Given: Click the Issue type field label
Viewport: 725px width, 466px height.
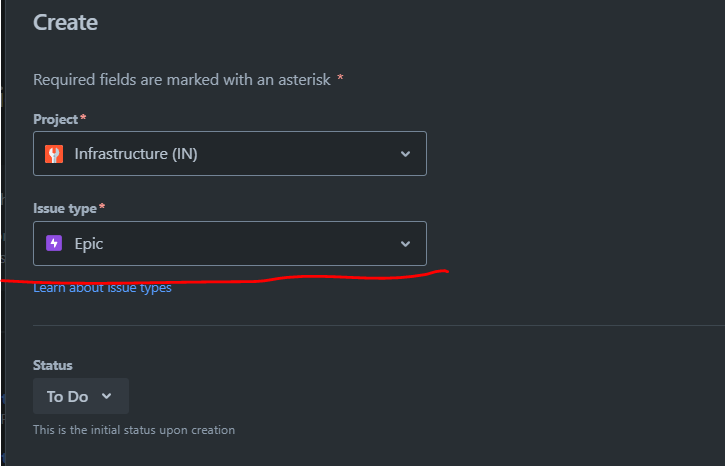Looking at the screenshot, I should pos(65,208).
